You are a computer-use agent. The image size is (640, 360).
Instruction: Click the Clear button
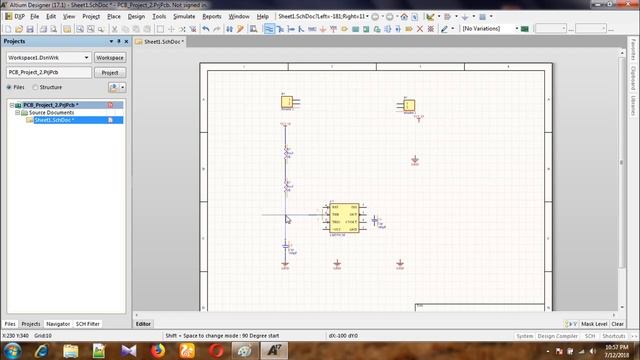click(x=617, y=324)
